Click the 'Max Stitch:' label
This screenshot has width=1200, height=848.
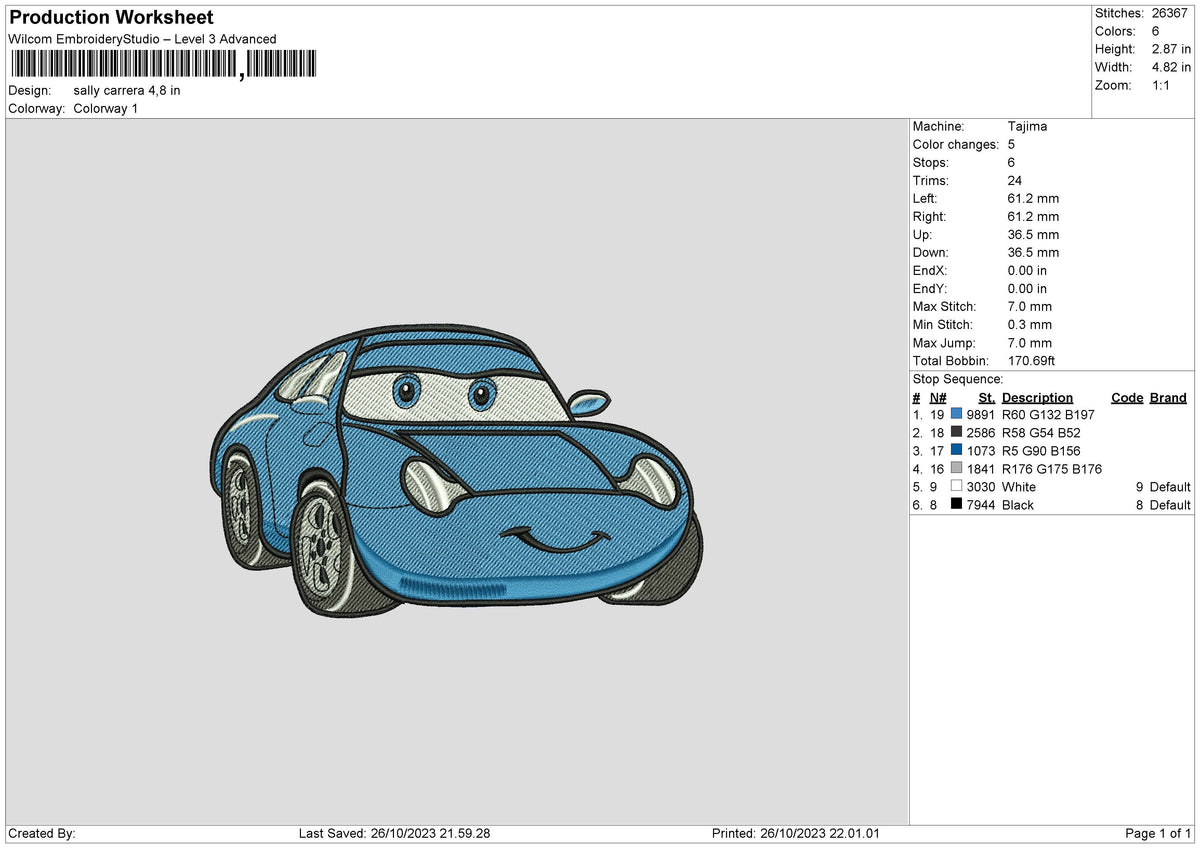(x=945, y=307)
